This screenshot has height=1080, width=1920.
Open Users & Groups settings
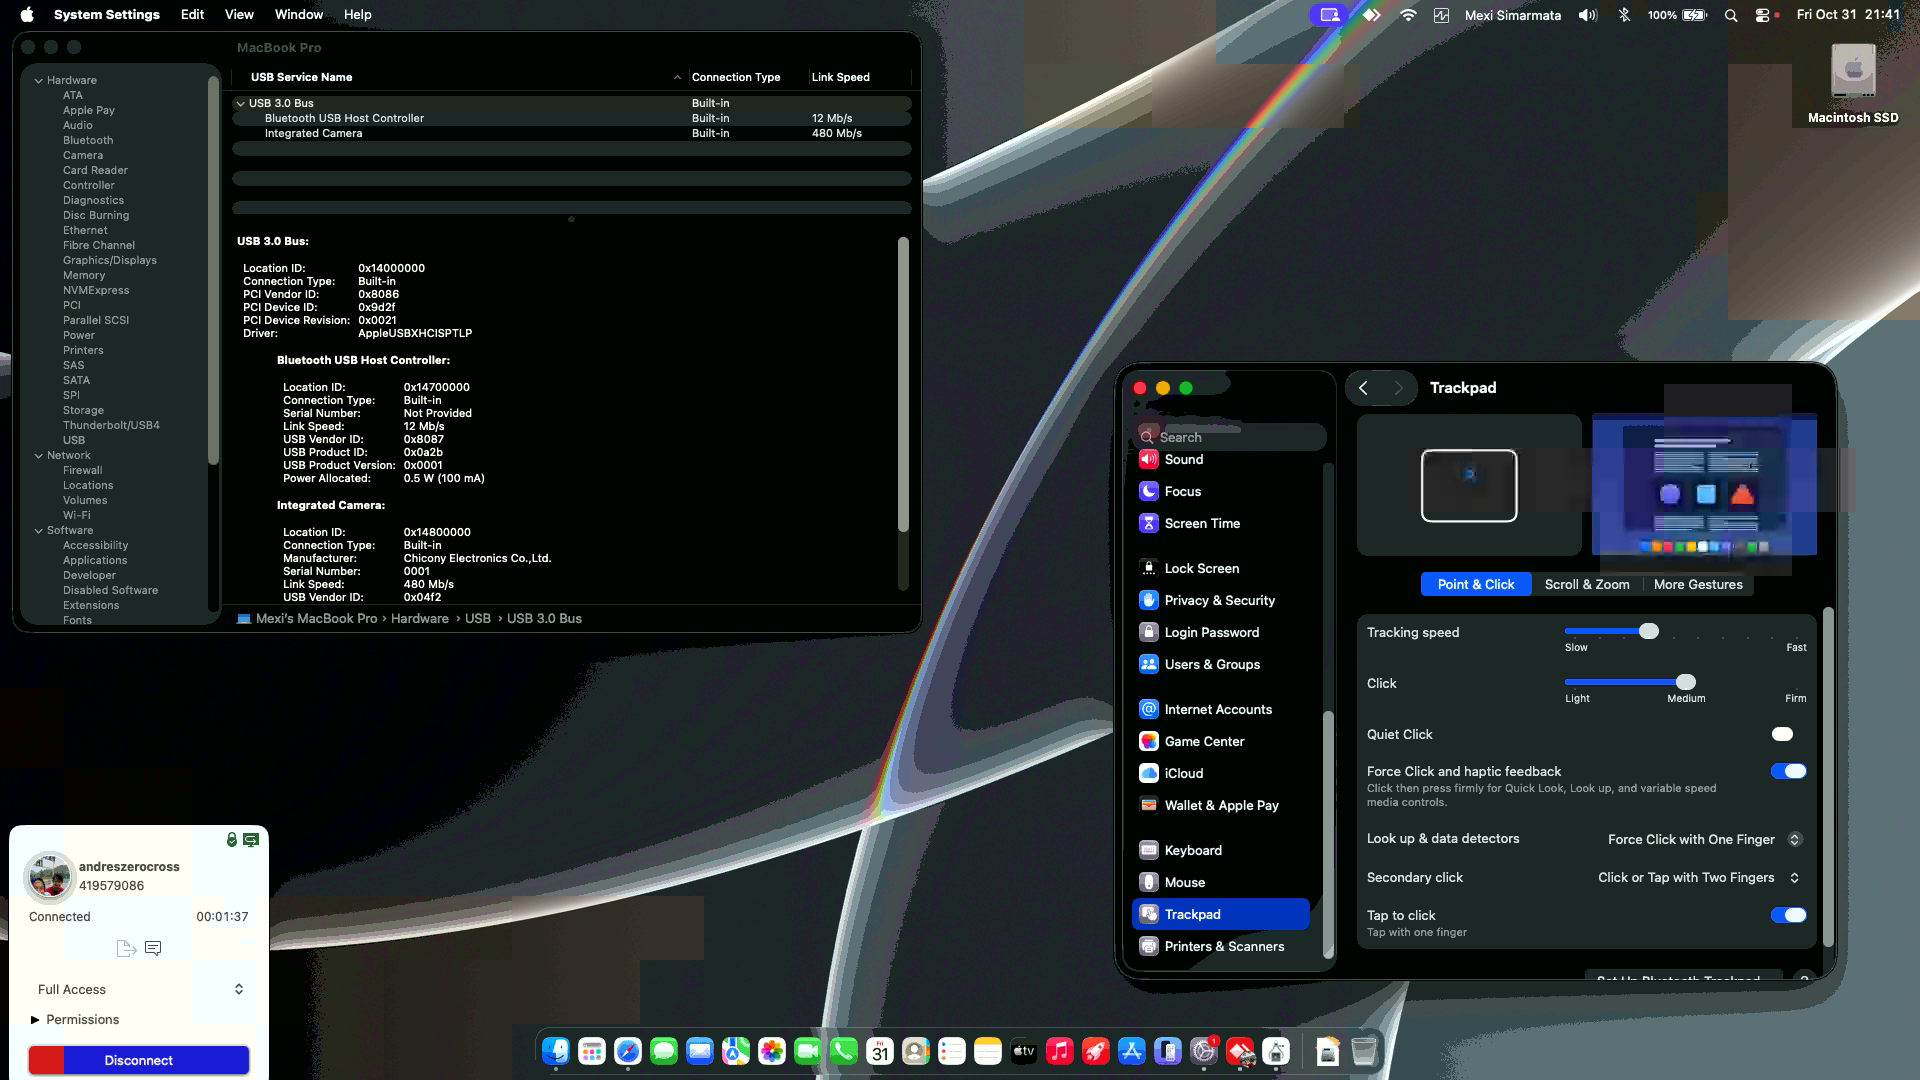pos(1220,664)
